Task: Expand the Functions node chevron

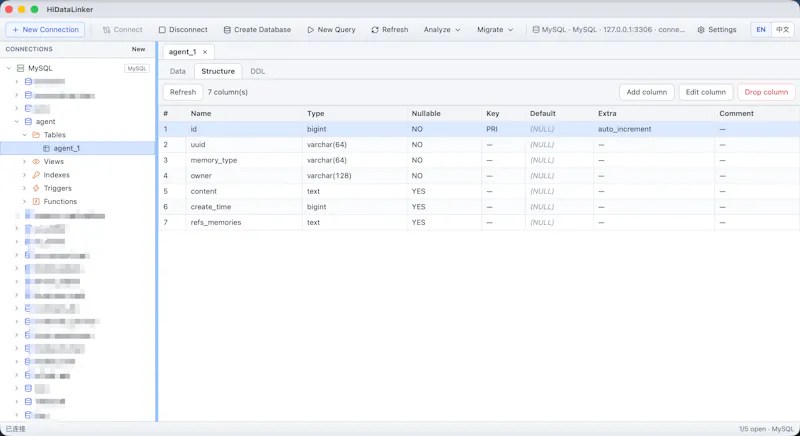Action: click(x=24, y=201)
